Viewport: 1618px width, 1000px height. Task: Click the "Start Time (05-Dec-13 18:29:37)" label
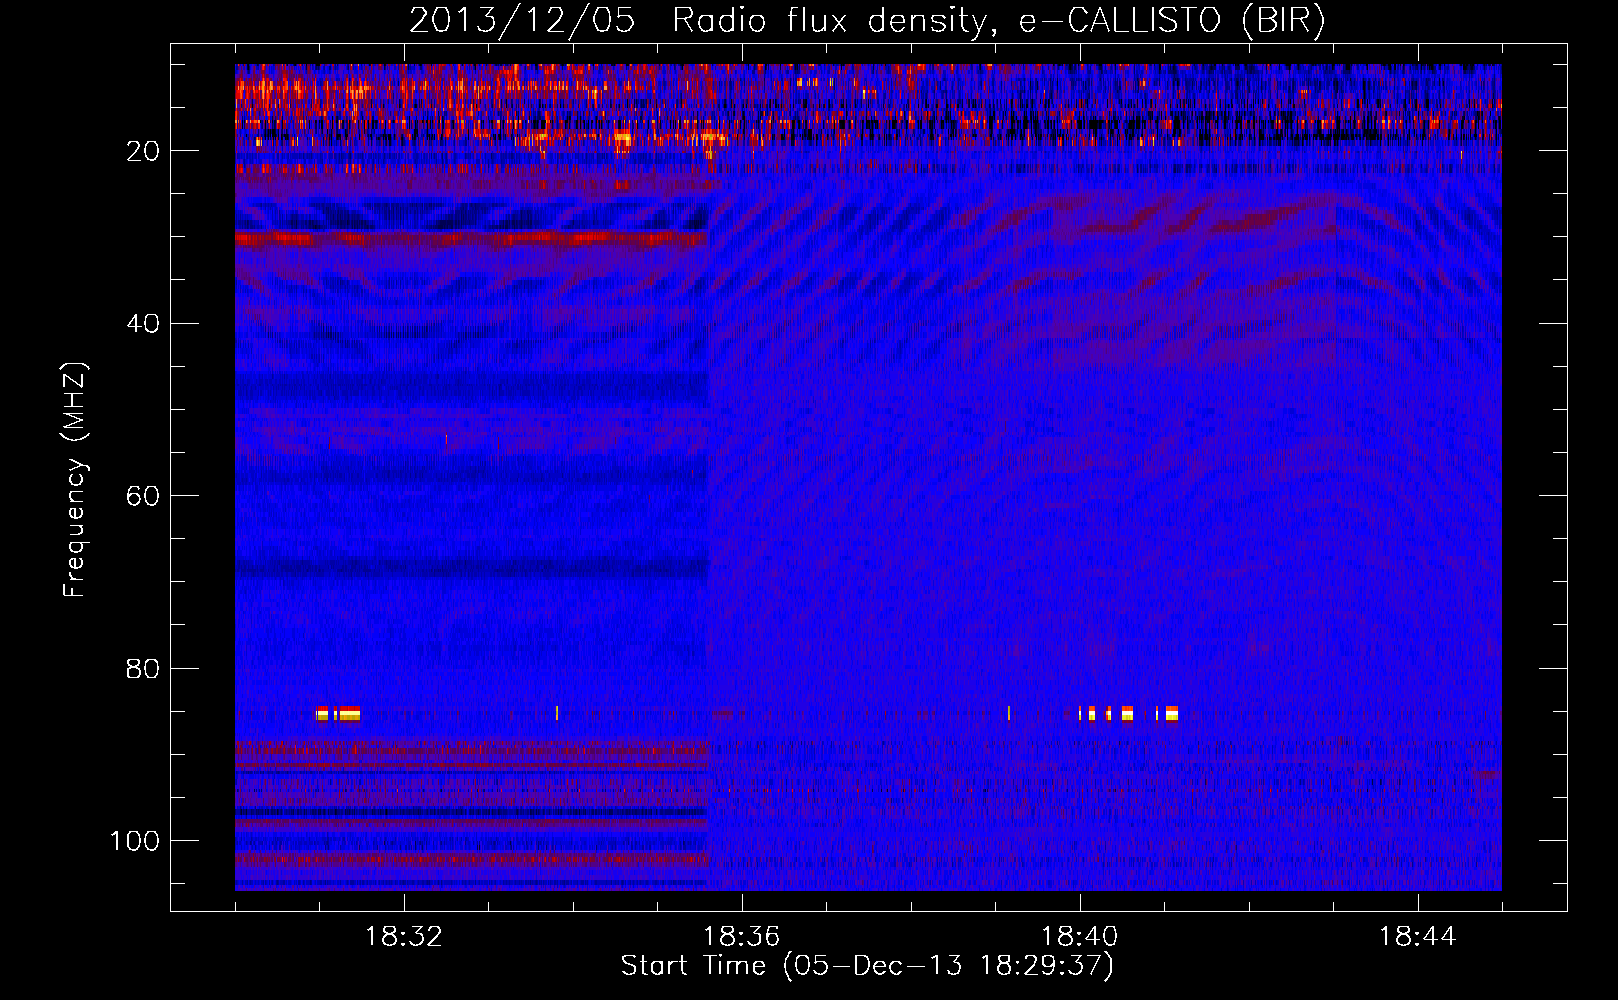[x=867, y=966]
